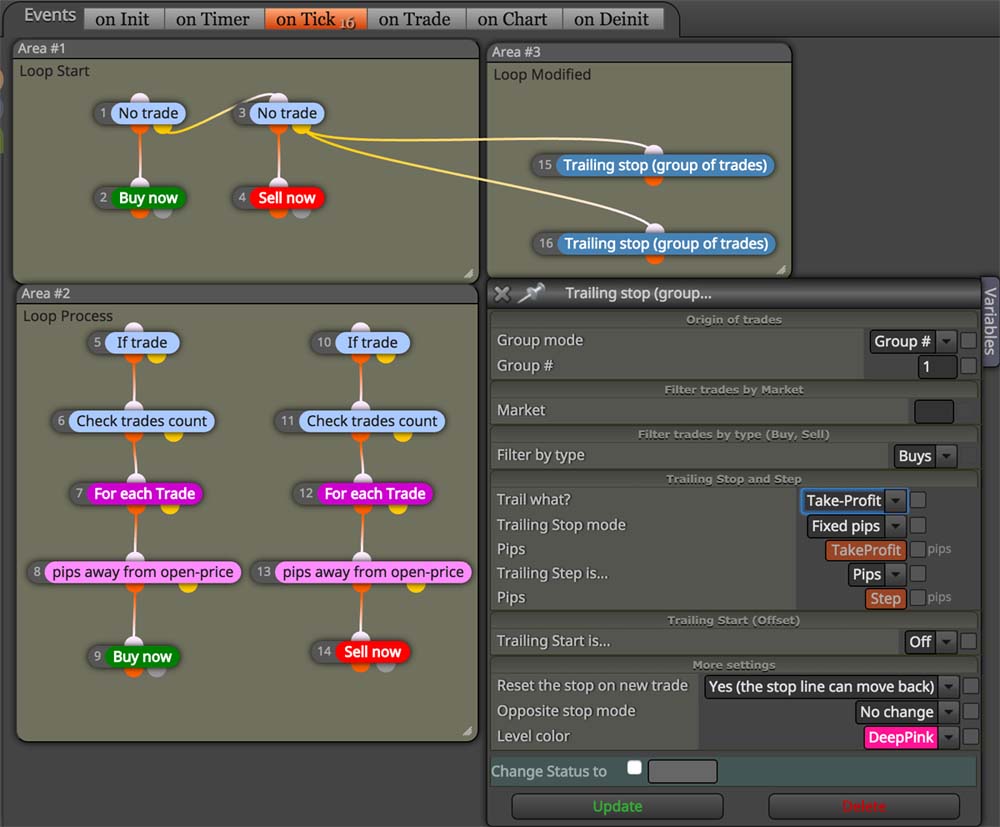Close the Trailing stop properties panel
This screenshot has width=1000, height=827.
[502, 293]
